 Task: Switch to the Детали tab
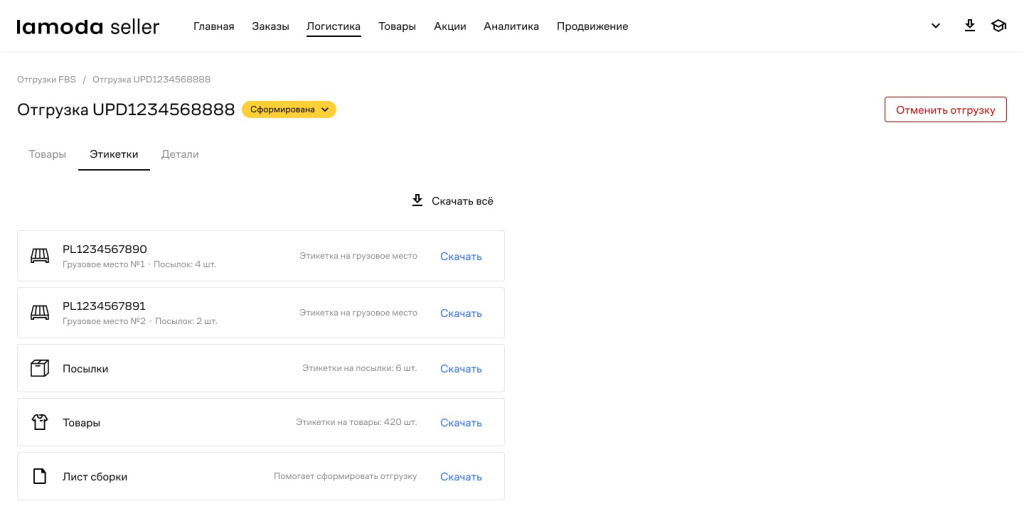coord(180,154)
